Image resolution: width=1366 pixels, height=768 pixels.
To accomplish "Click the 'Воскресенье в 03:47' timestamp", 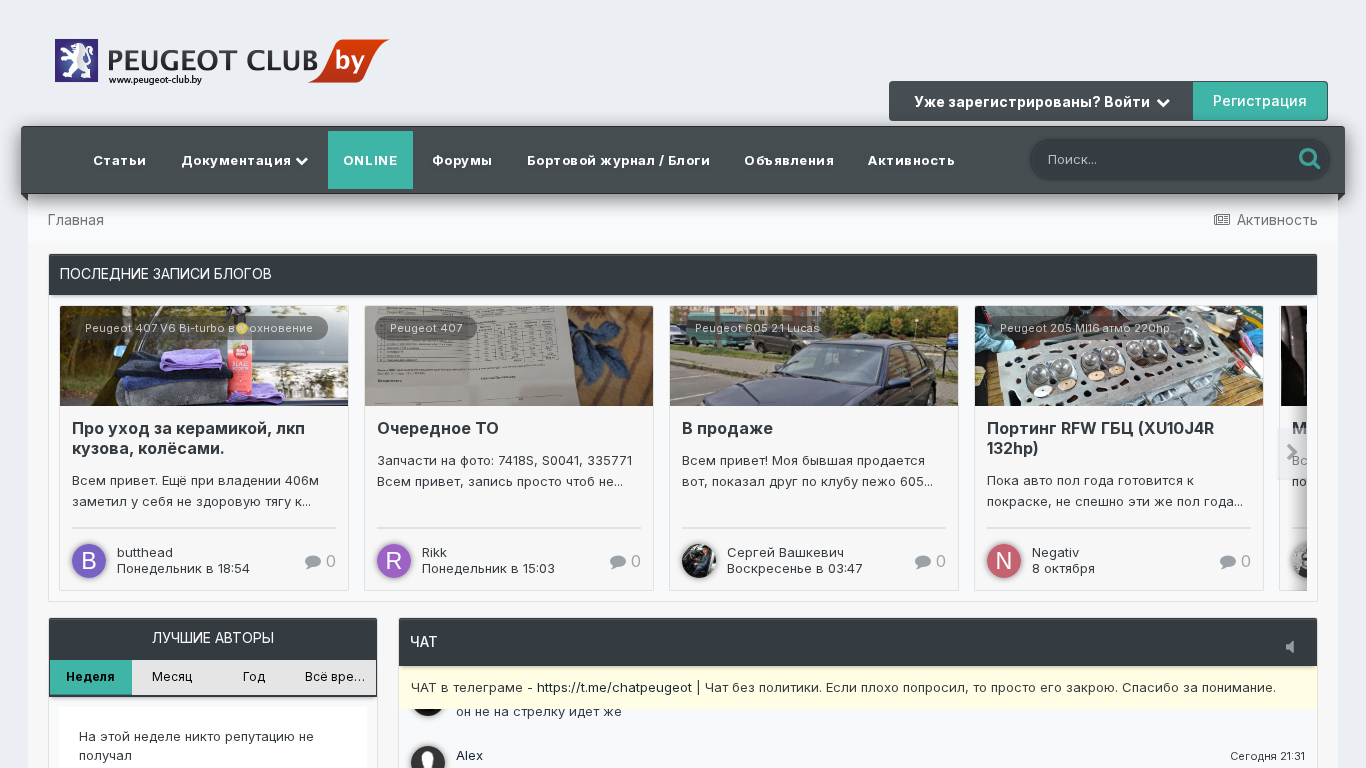I will click(x=794, y=569).
